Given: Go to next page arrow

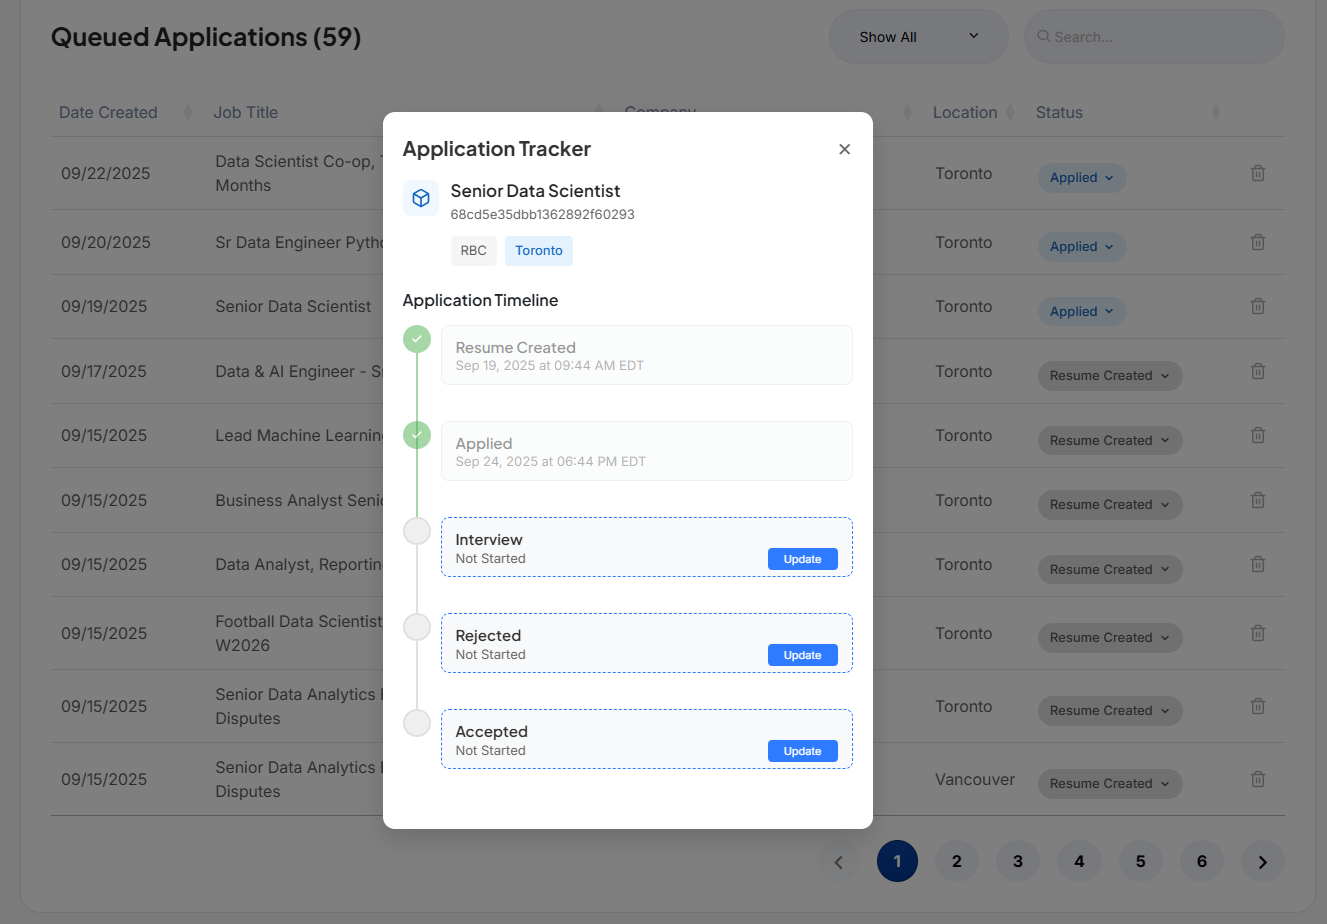Looking at the screenshot, I should coord(1262,861).
